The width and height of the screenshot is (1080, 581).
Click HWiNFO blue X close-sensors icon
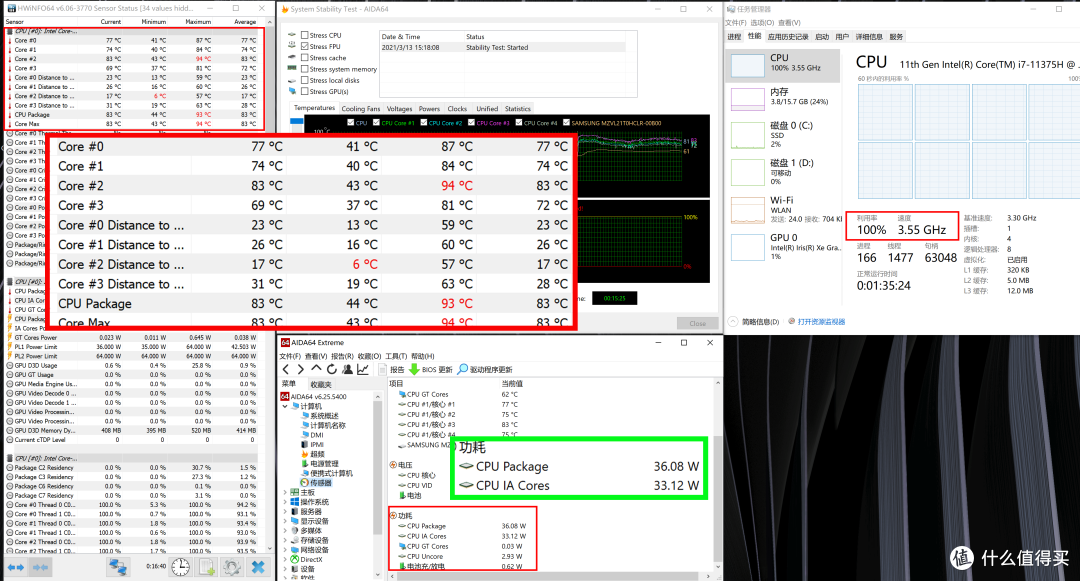click(258, 567)
